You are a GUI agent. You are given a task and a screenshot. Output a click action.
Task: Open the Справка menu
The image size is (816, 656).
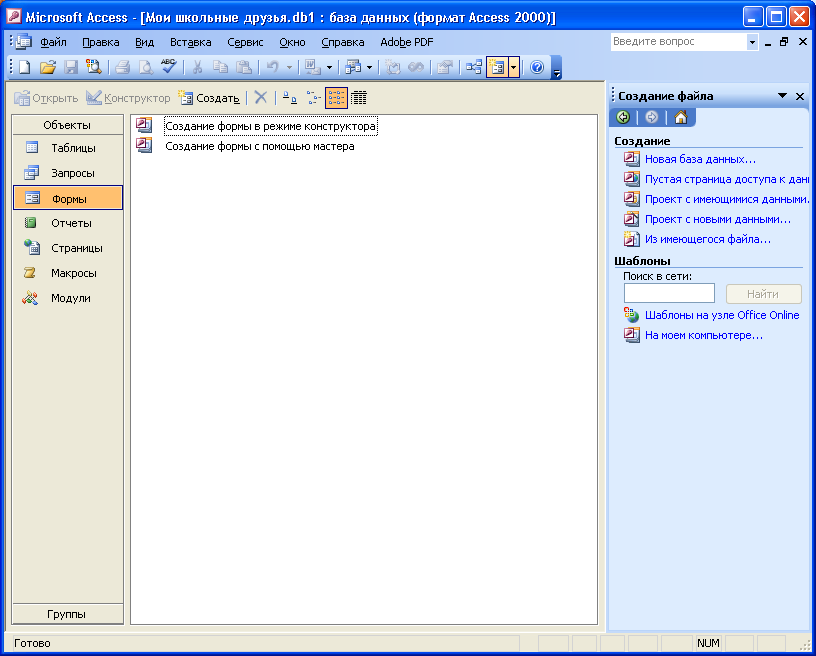click(x=342, y=42)
